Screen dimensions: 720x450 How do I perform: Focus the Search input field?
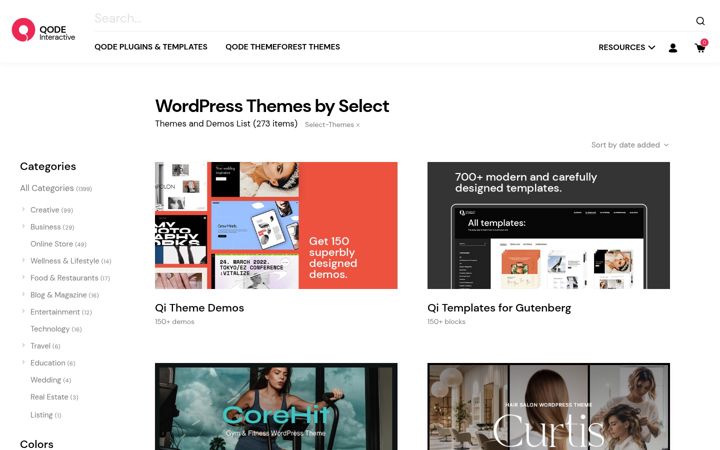pos(393,18)
